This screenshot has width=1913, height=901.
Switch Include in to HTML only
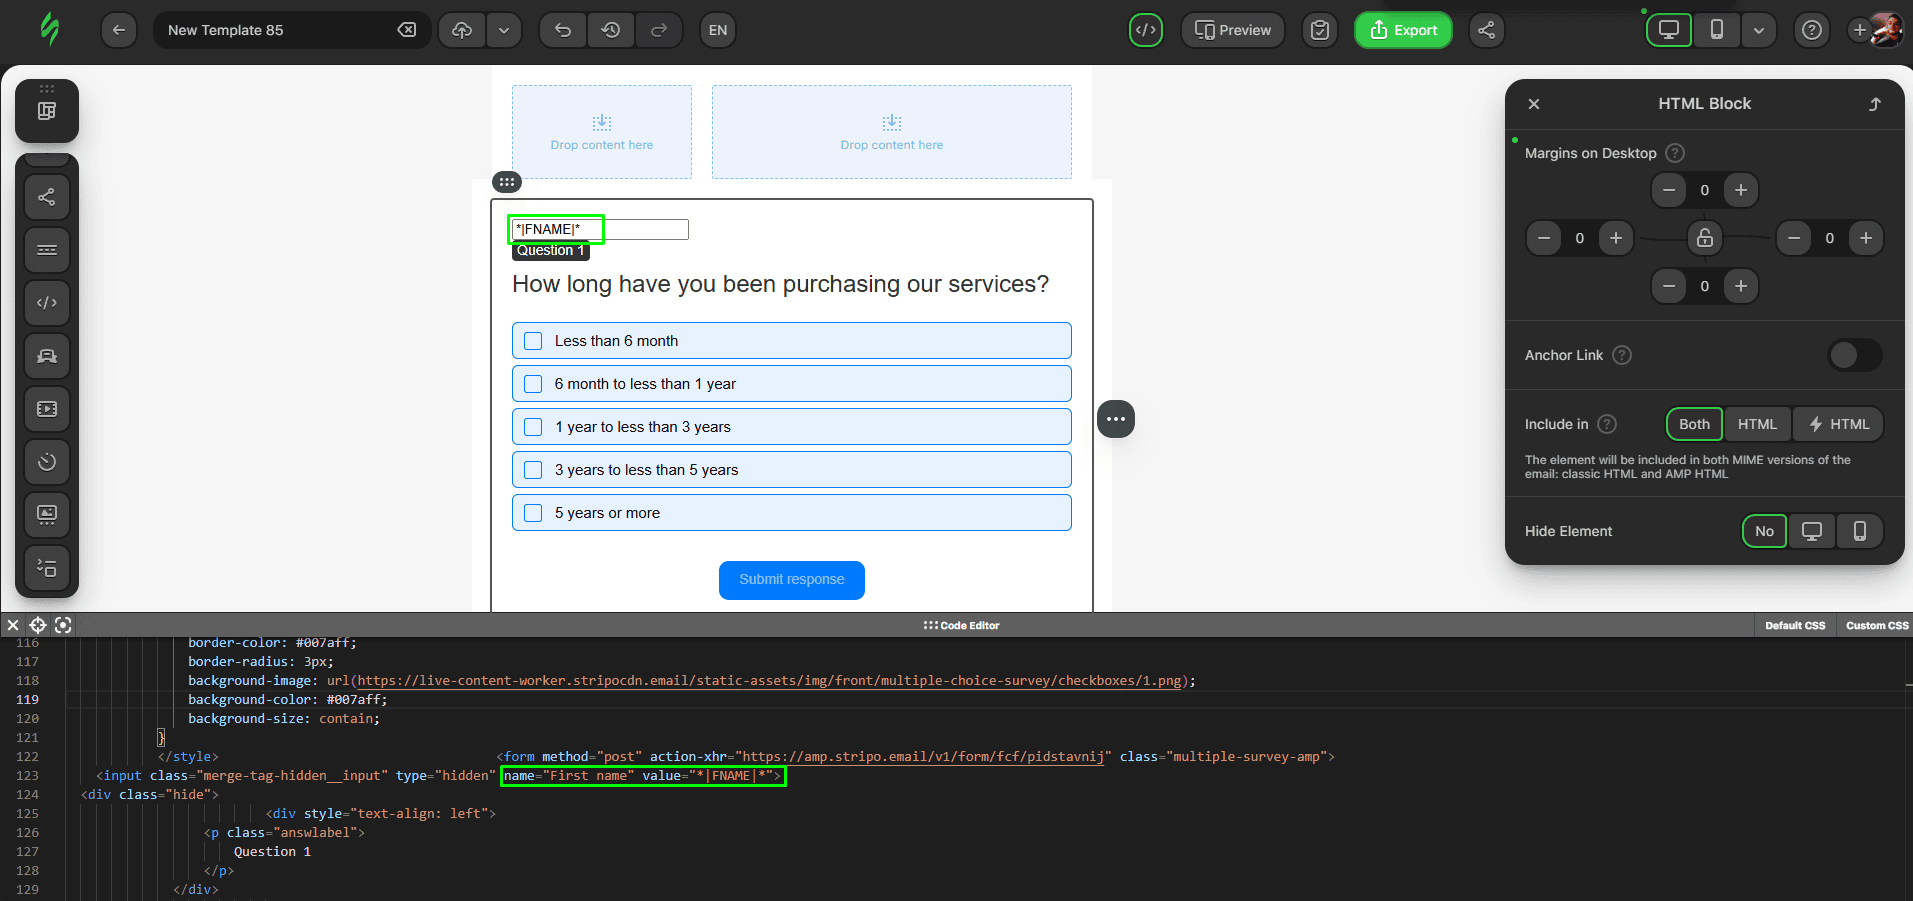[x=1757, y=424]
